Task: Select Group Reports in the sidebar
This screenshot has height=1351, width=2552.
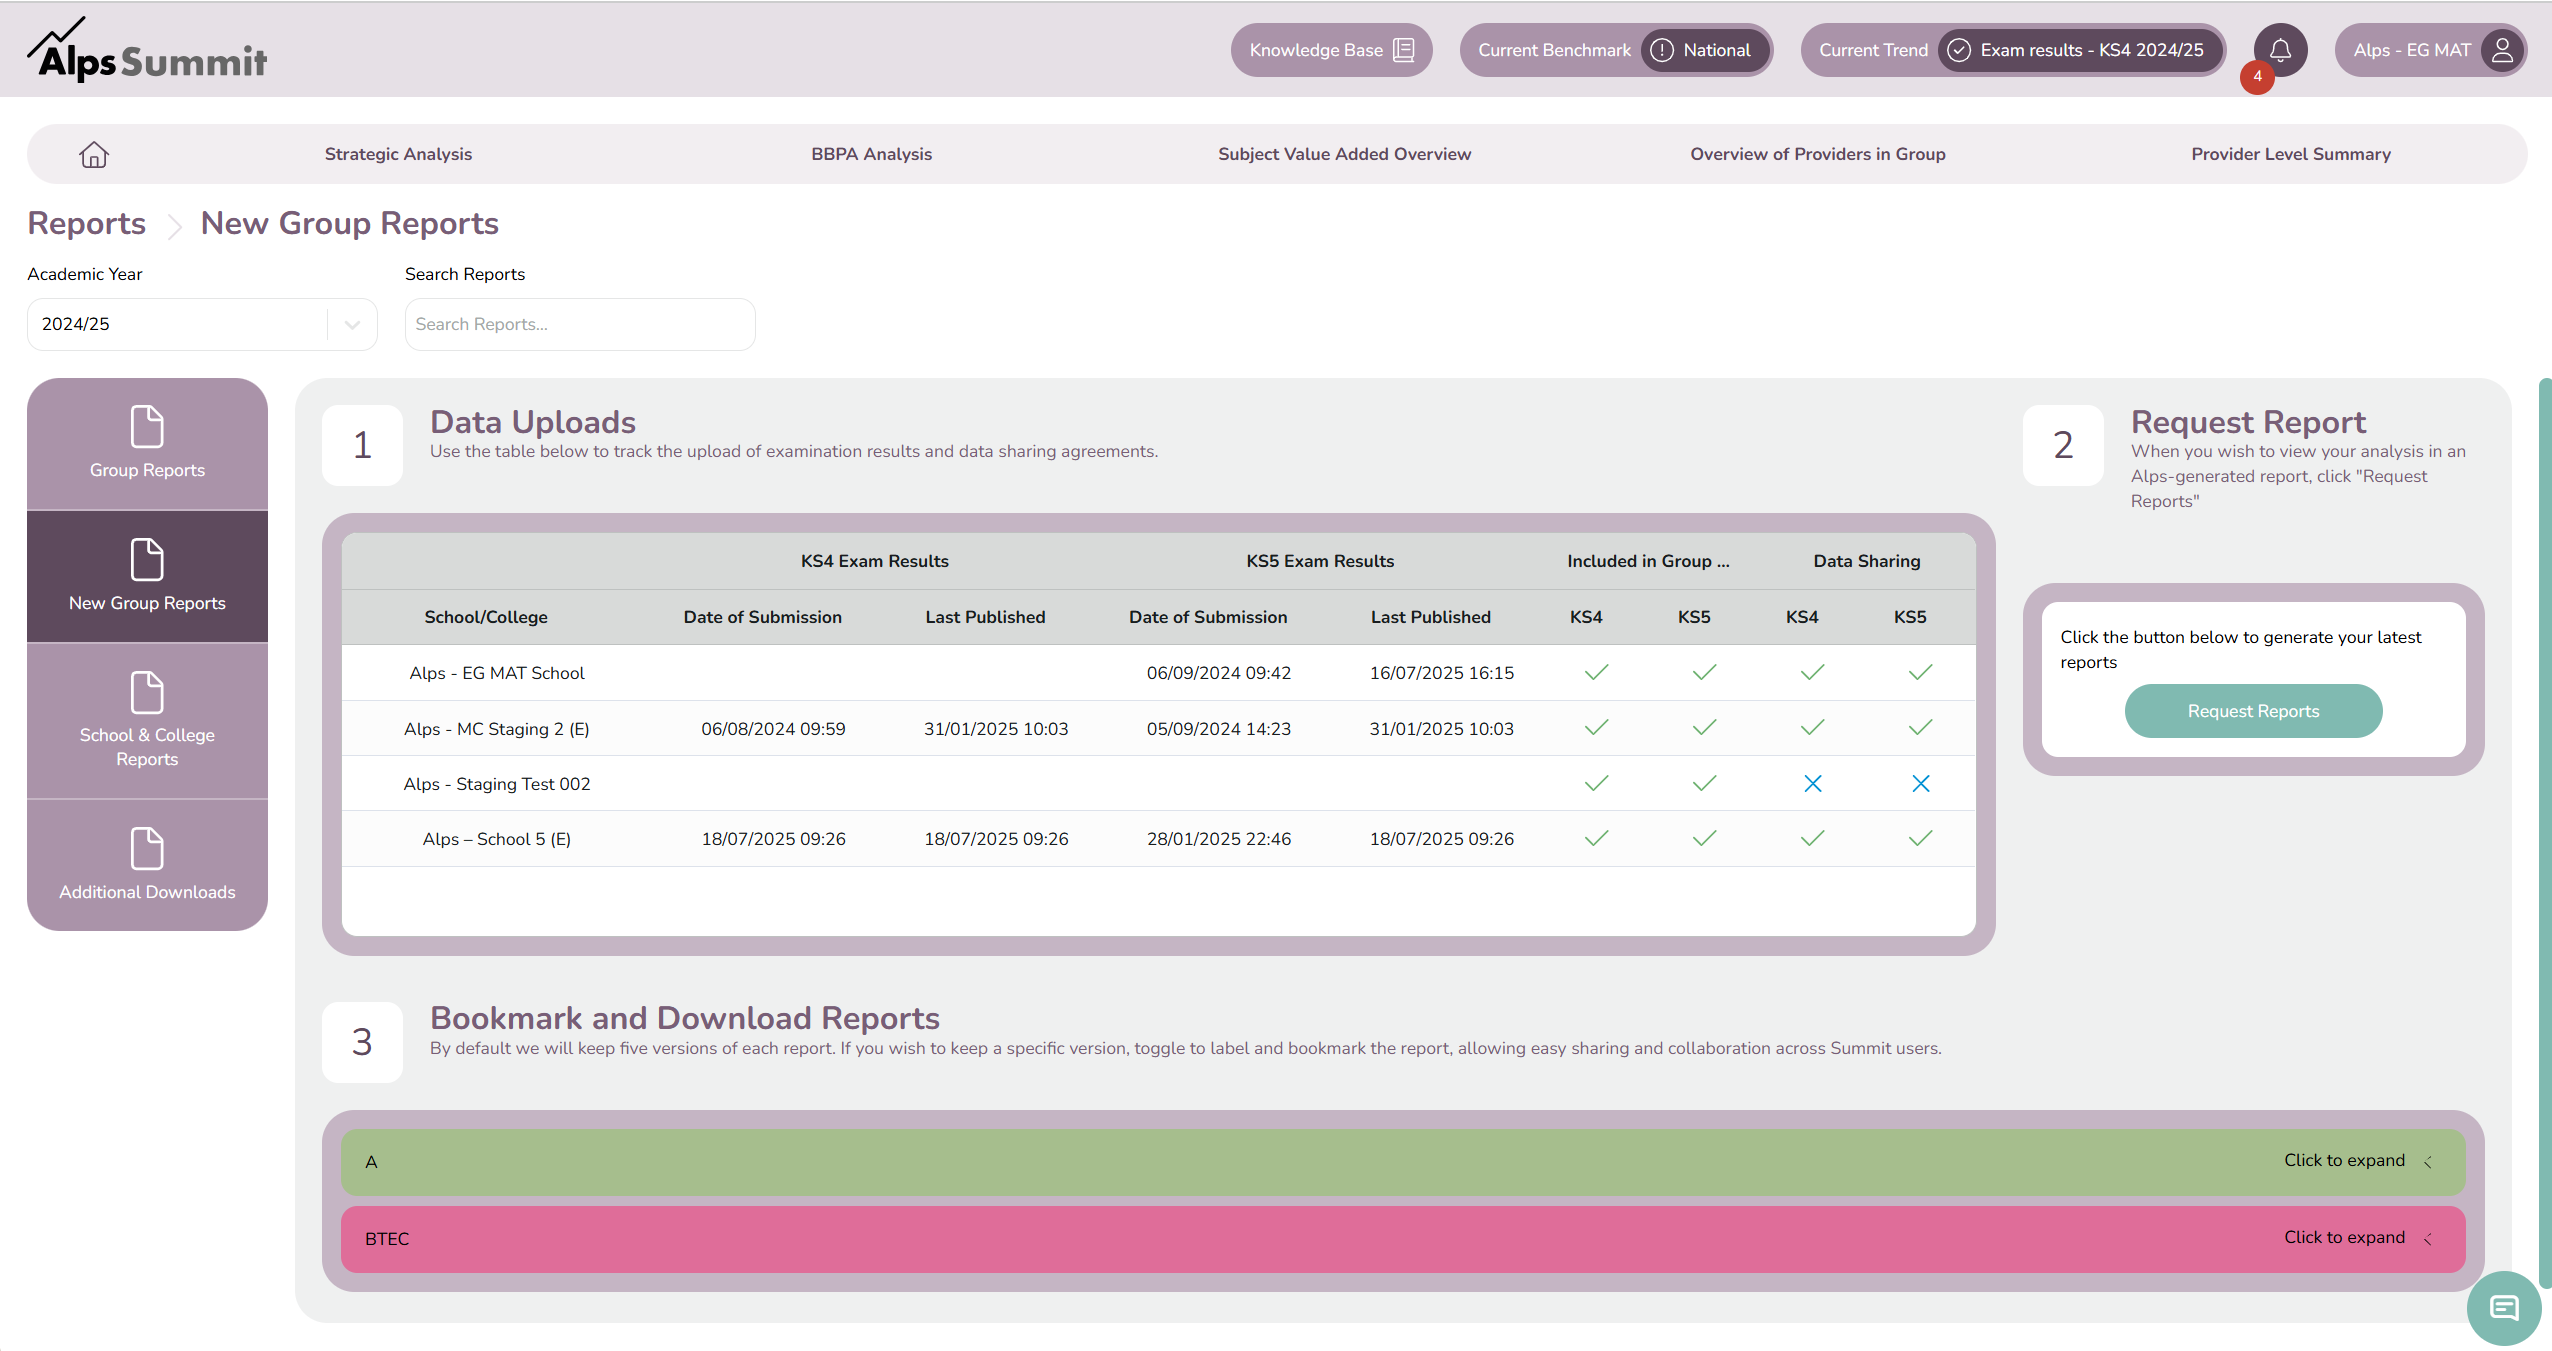Action: click(x=147, y=444)
